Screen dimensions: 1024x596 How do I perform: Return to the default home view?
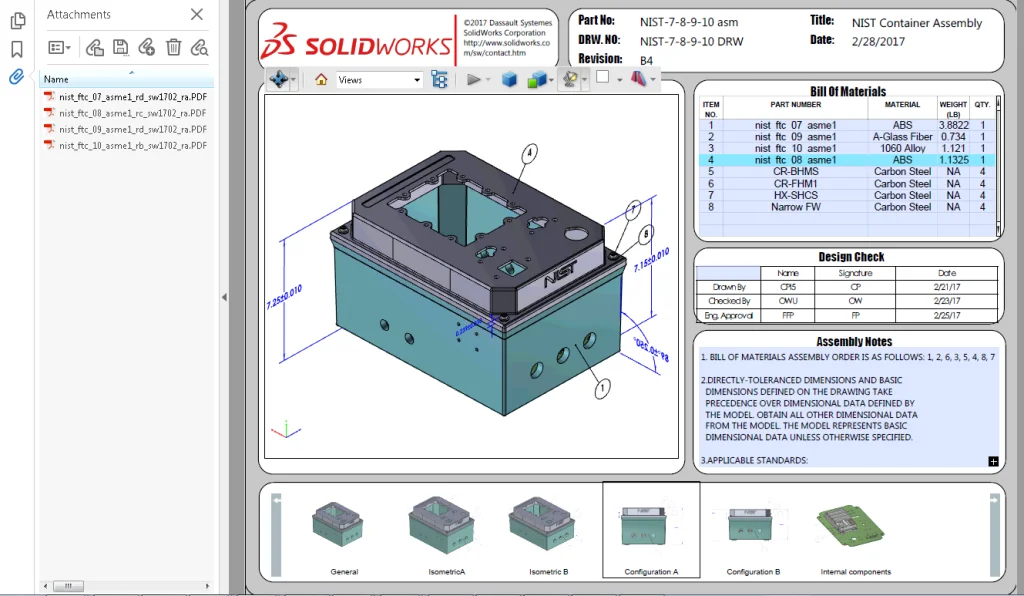click(321, 80)
